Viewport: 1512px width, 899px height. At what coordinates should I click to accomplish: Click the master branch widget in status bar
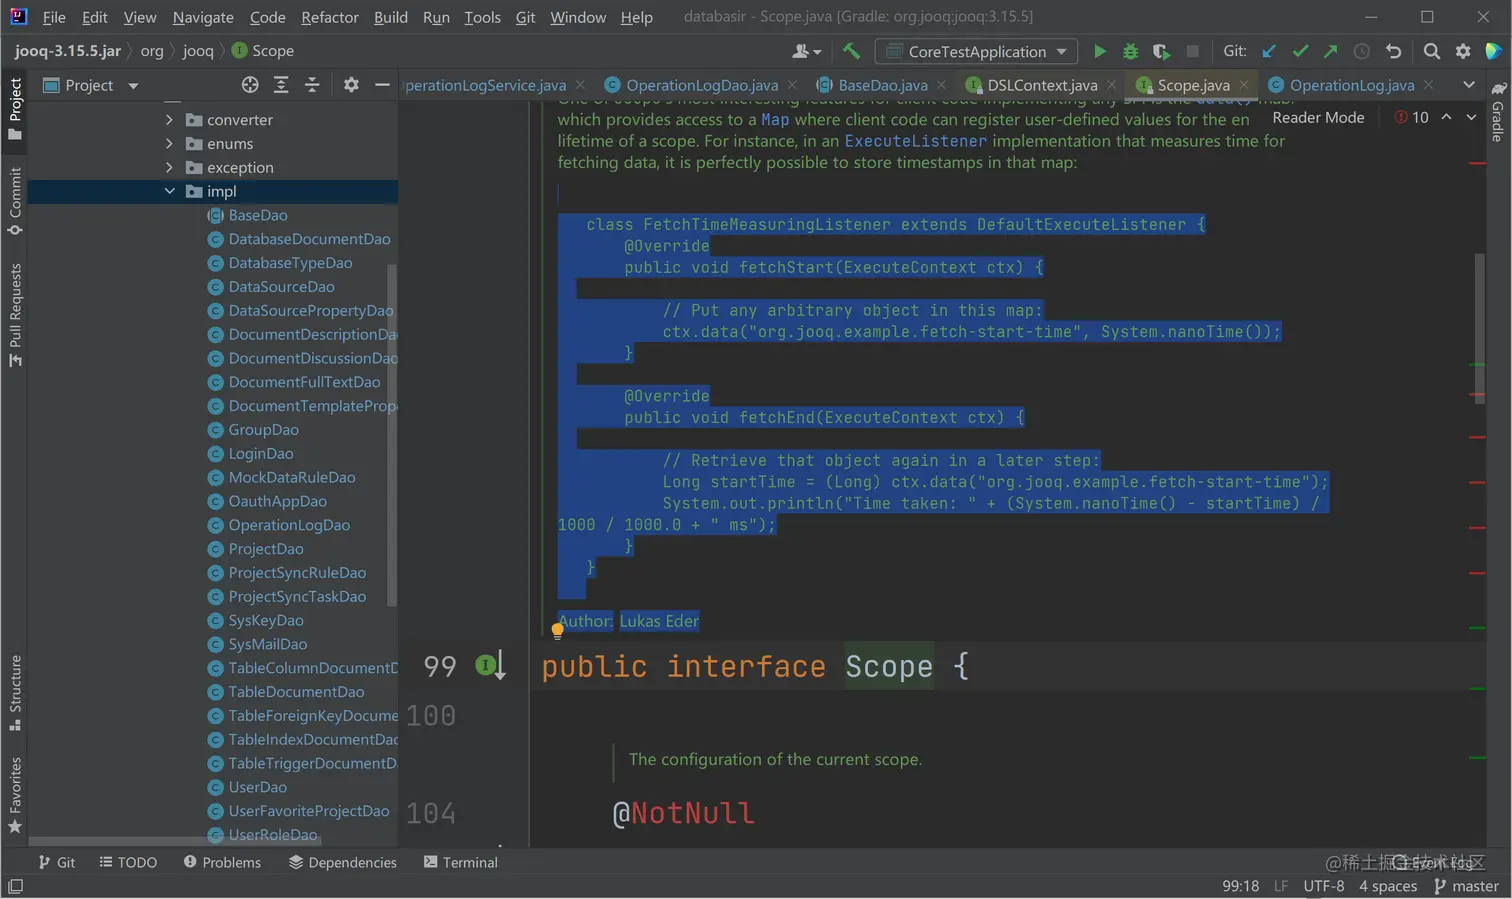coord(1466,886)
